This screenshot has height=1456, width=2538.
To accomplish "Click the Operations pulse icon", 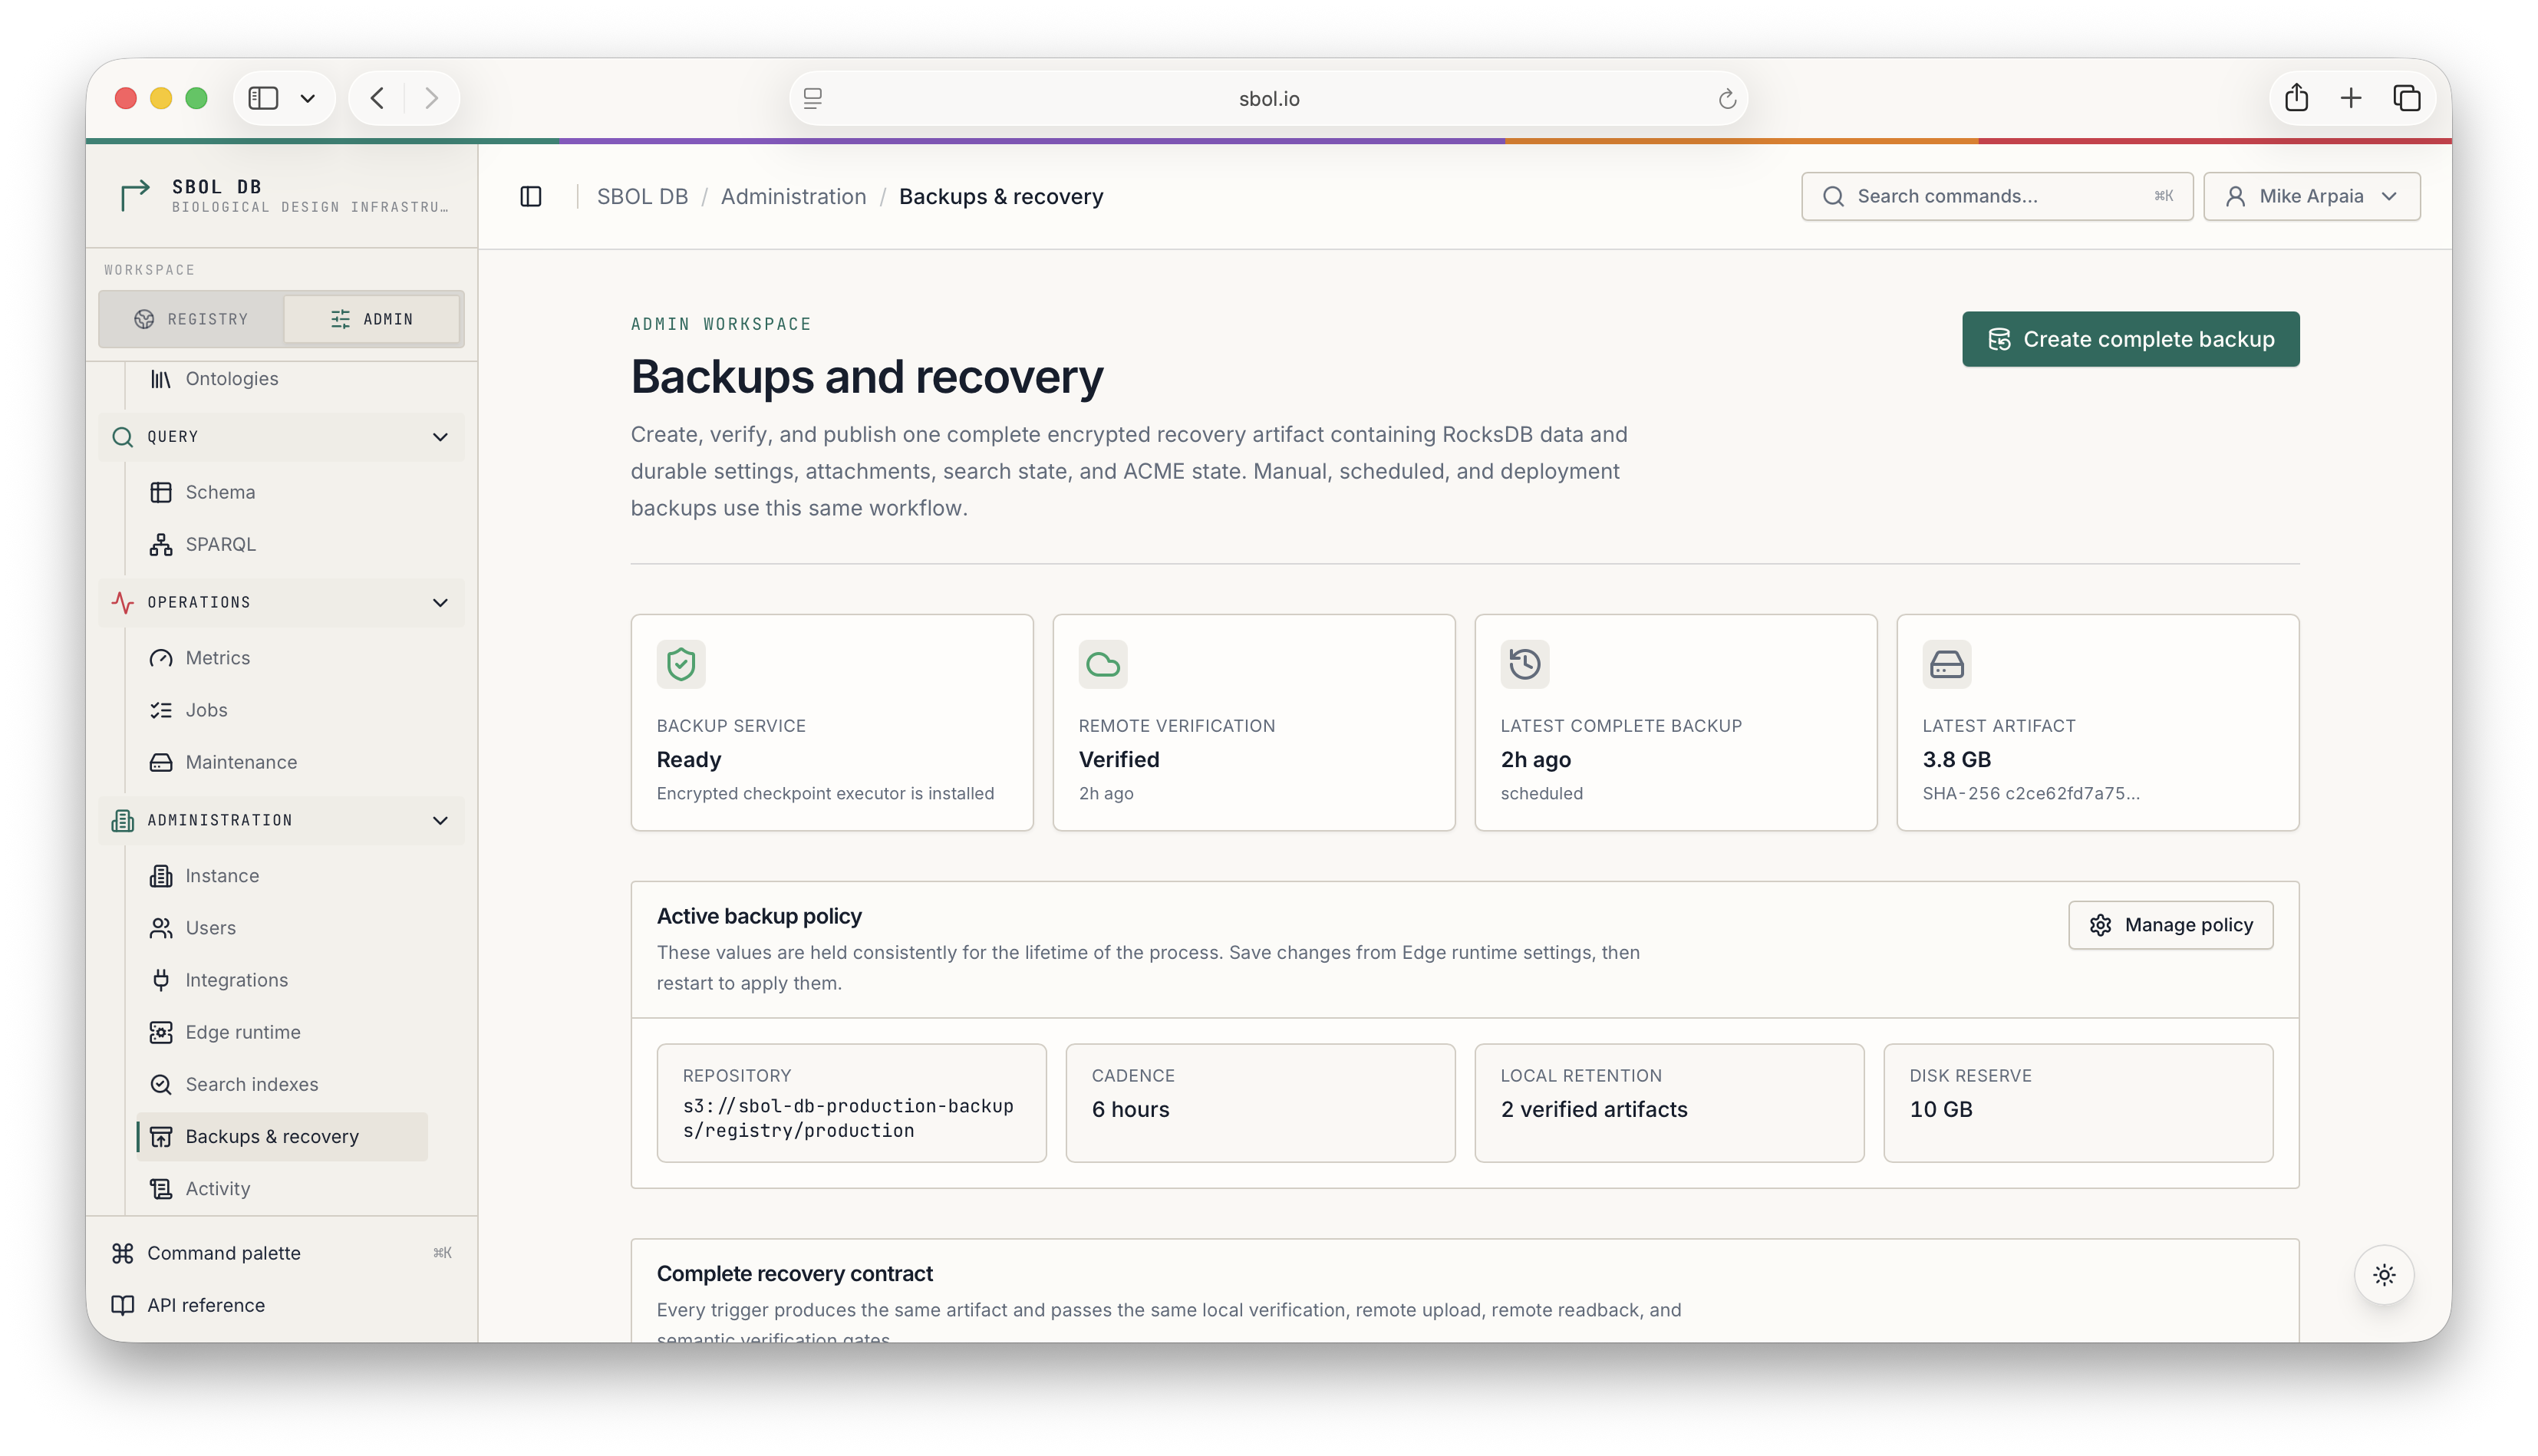I will (x=122, y=603).
